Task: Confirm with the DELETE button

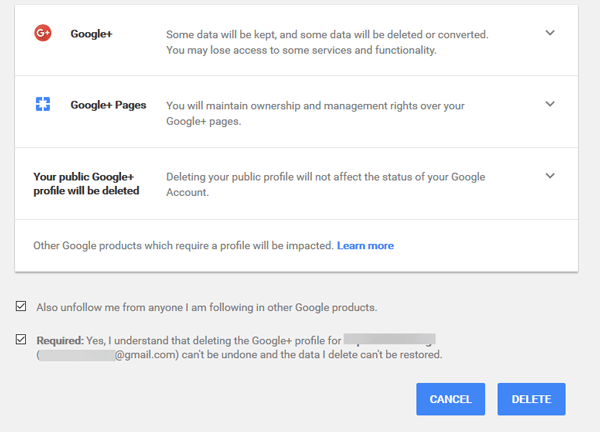Action: tap(531, 399)
